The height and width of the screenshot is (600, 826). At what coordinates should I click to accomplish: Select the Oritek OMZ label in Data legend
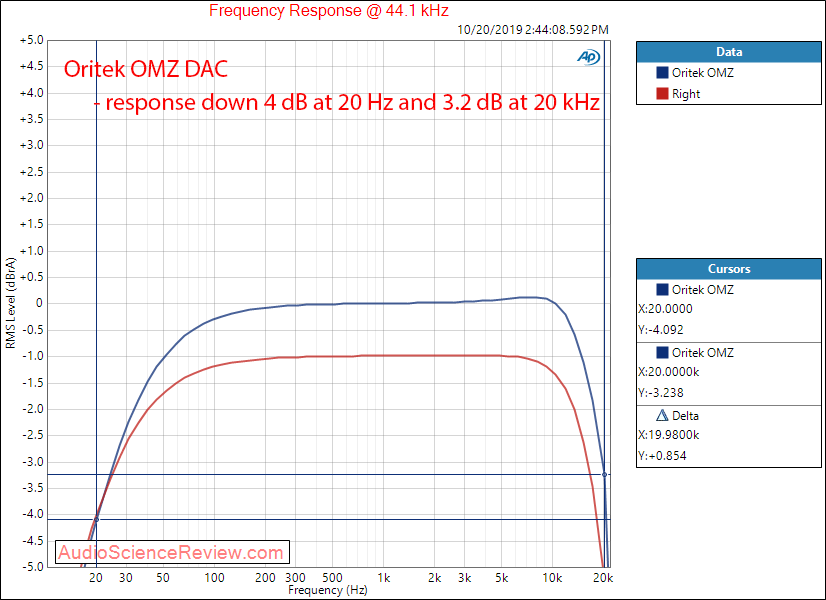tap(703, 73)
